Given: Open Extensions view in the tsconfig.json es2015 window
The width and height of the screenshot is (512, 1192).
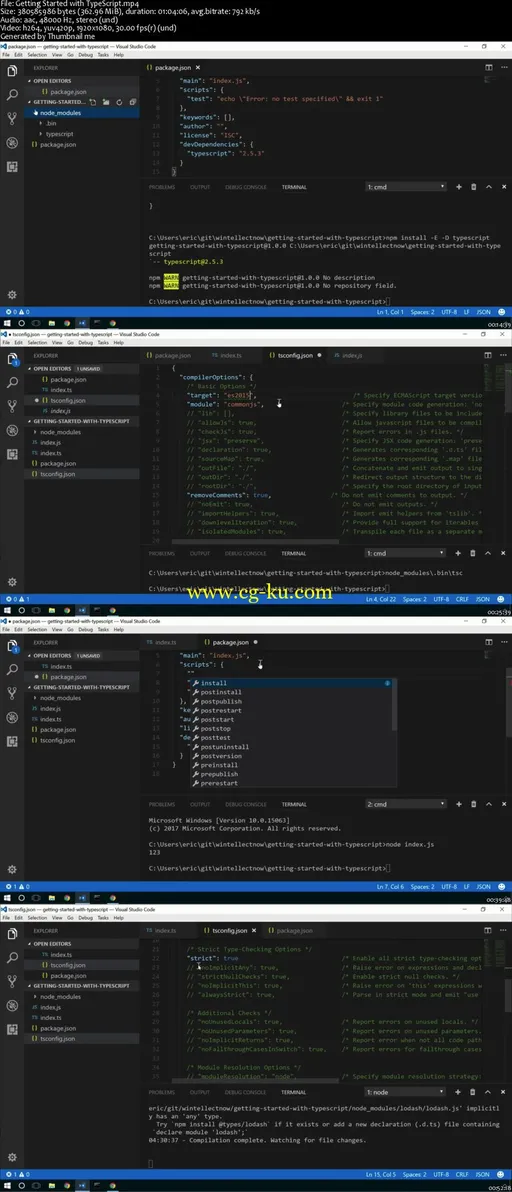Looking at the screenshot, I should tap(11, 455).
